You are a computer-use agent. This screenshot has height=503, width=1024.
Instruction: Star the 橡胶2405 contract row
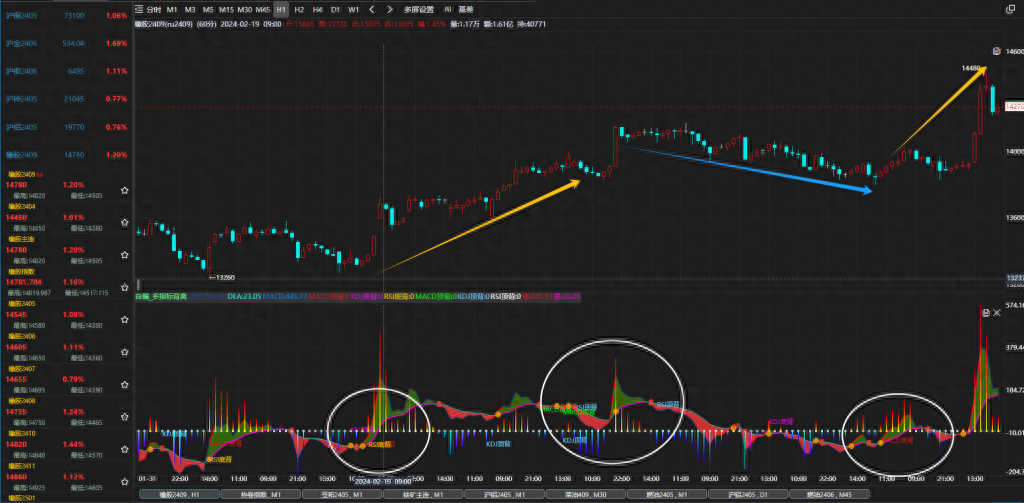[x=124, y=320]
